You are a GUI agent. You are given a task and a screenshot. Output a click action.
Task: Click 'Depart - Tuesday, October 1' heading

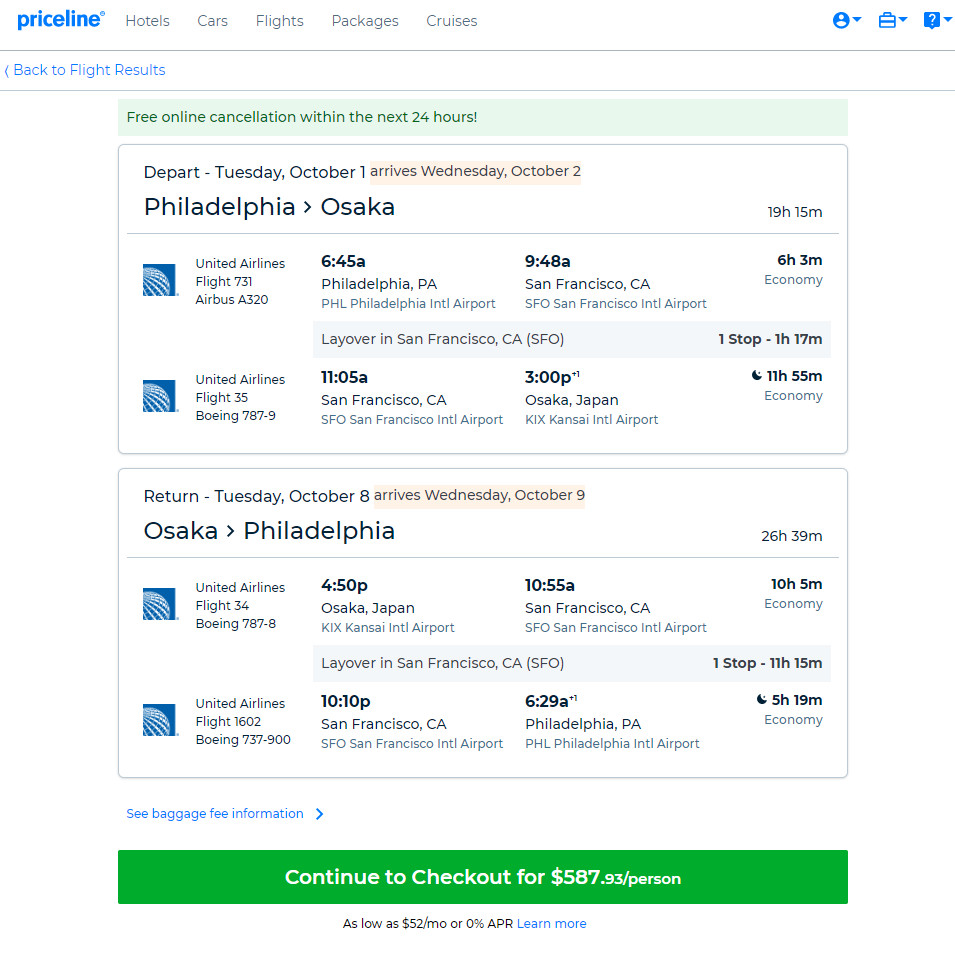point(254,172)
